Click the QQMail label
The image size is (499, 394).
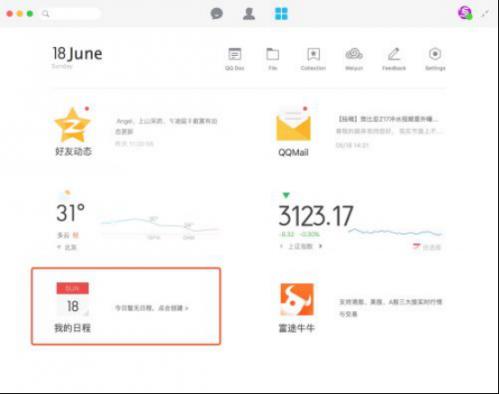click(x=293, y=153)
